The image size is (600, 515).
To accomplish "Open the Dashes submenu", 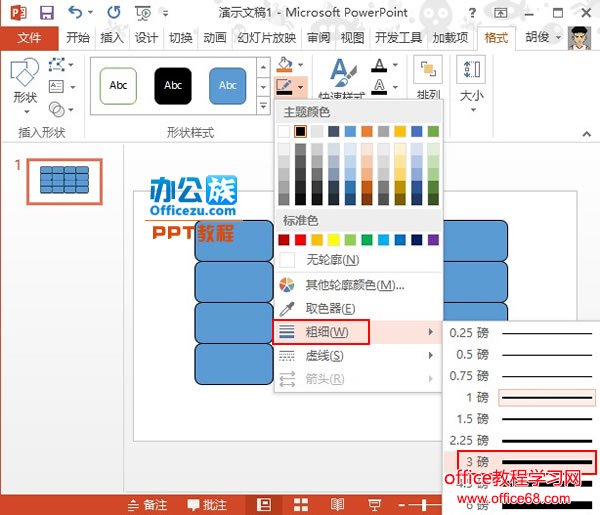I will [358, 356].
